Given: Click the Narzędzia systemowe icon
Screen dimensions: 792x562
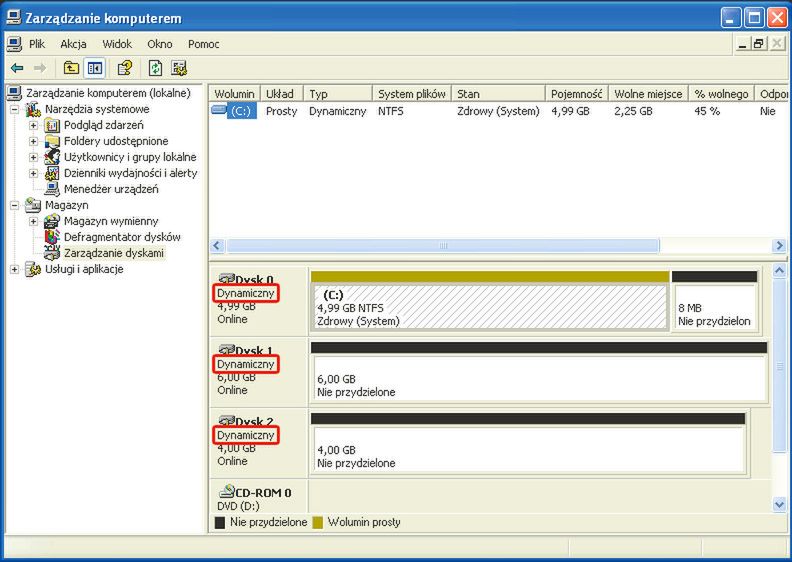Looking at the screenshot, I should (33, 109).
